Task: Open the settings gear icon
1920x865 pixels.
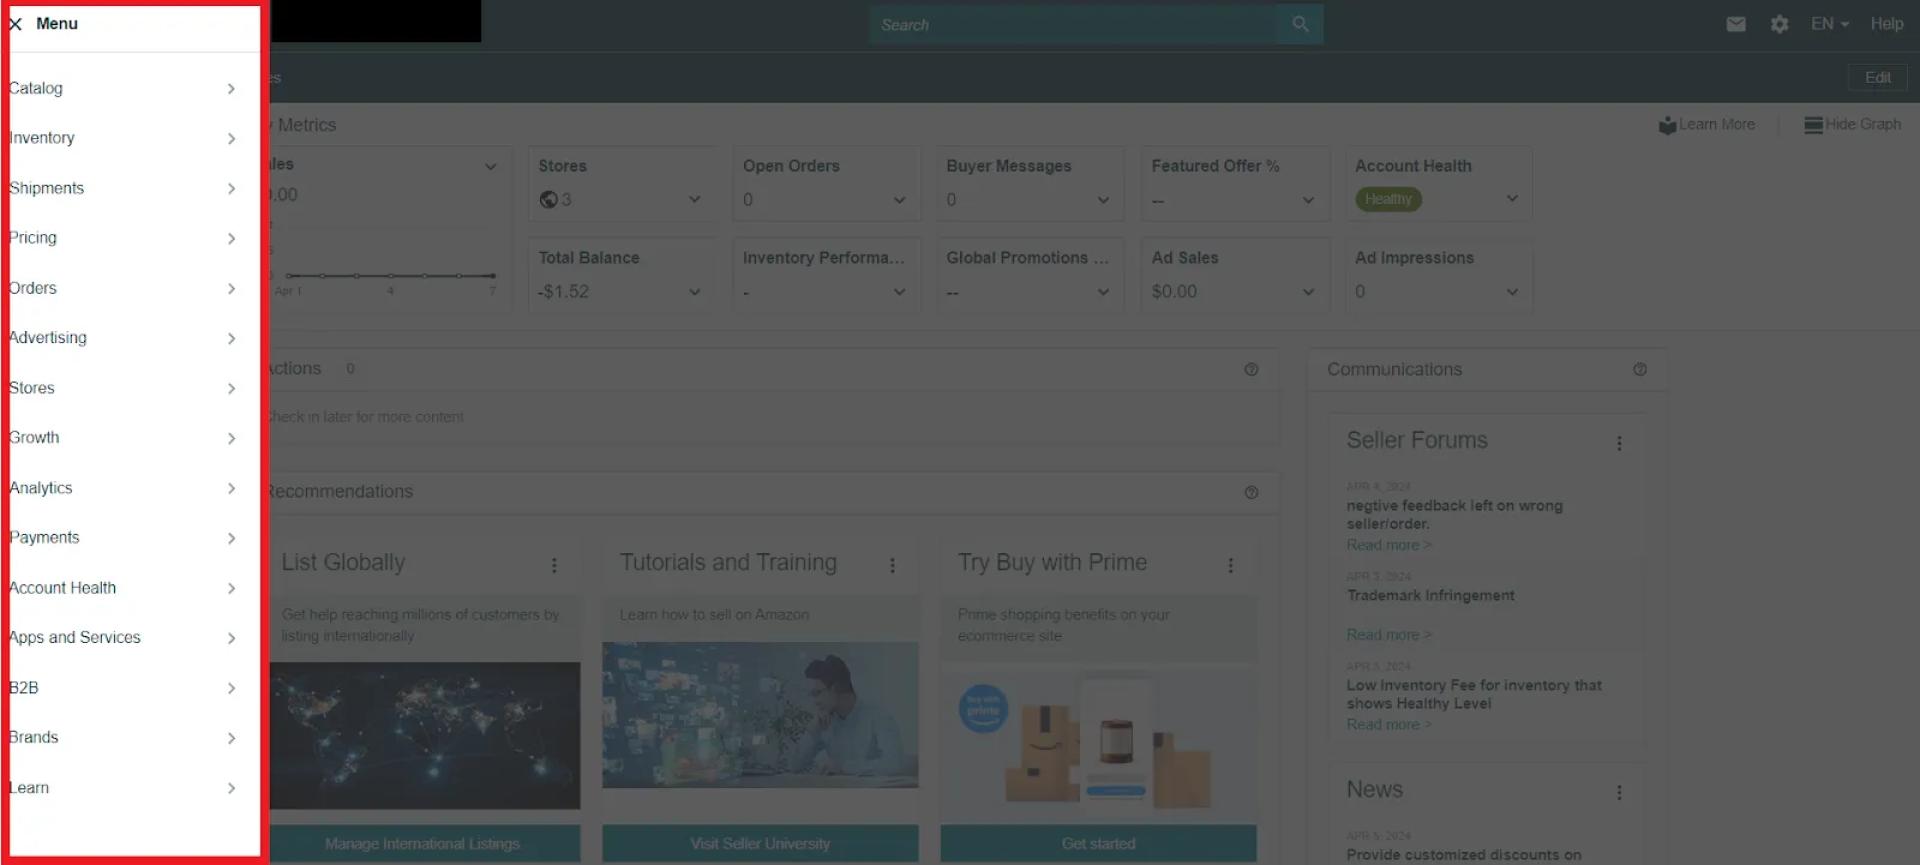Action: tap(1779, 24)
